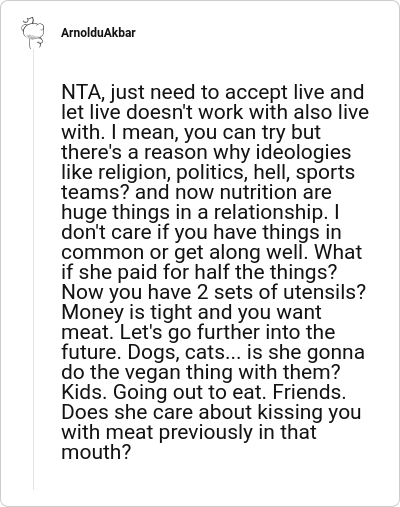Click the word NTA in the comment
Viewport: 400px width, 507px height.
[81, 92]
